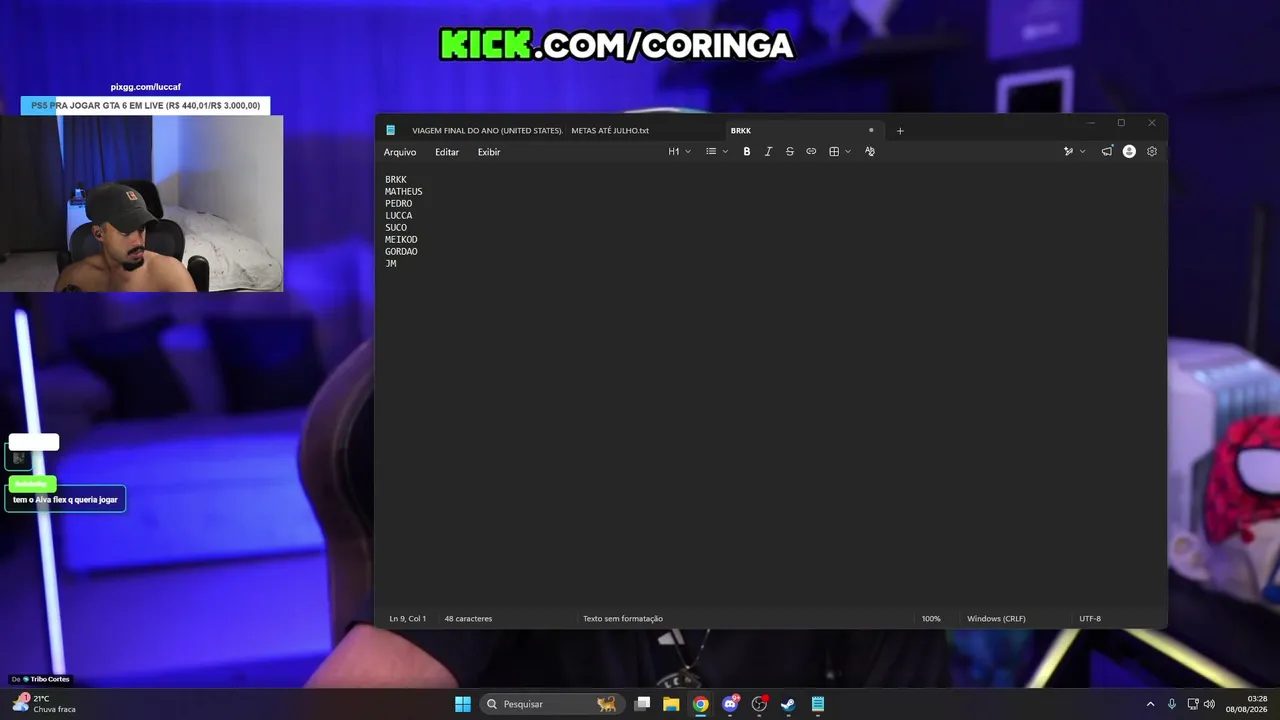Toggle bold formatting
Image resolution: width=1280 pixels, height=720 pixels.
coord(747,152)
